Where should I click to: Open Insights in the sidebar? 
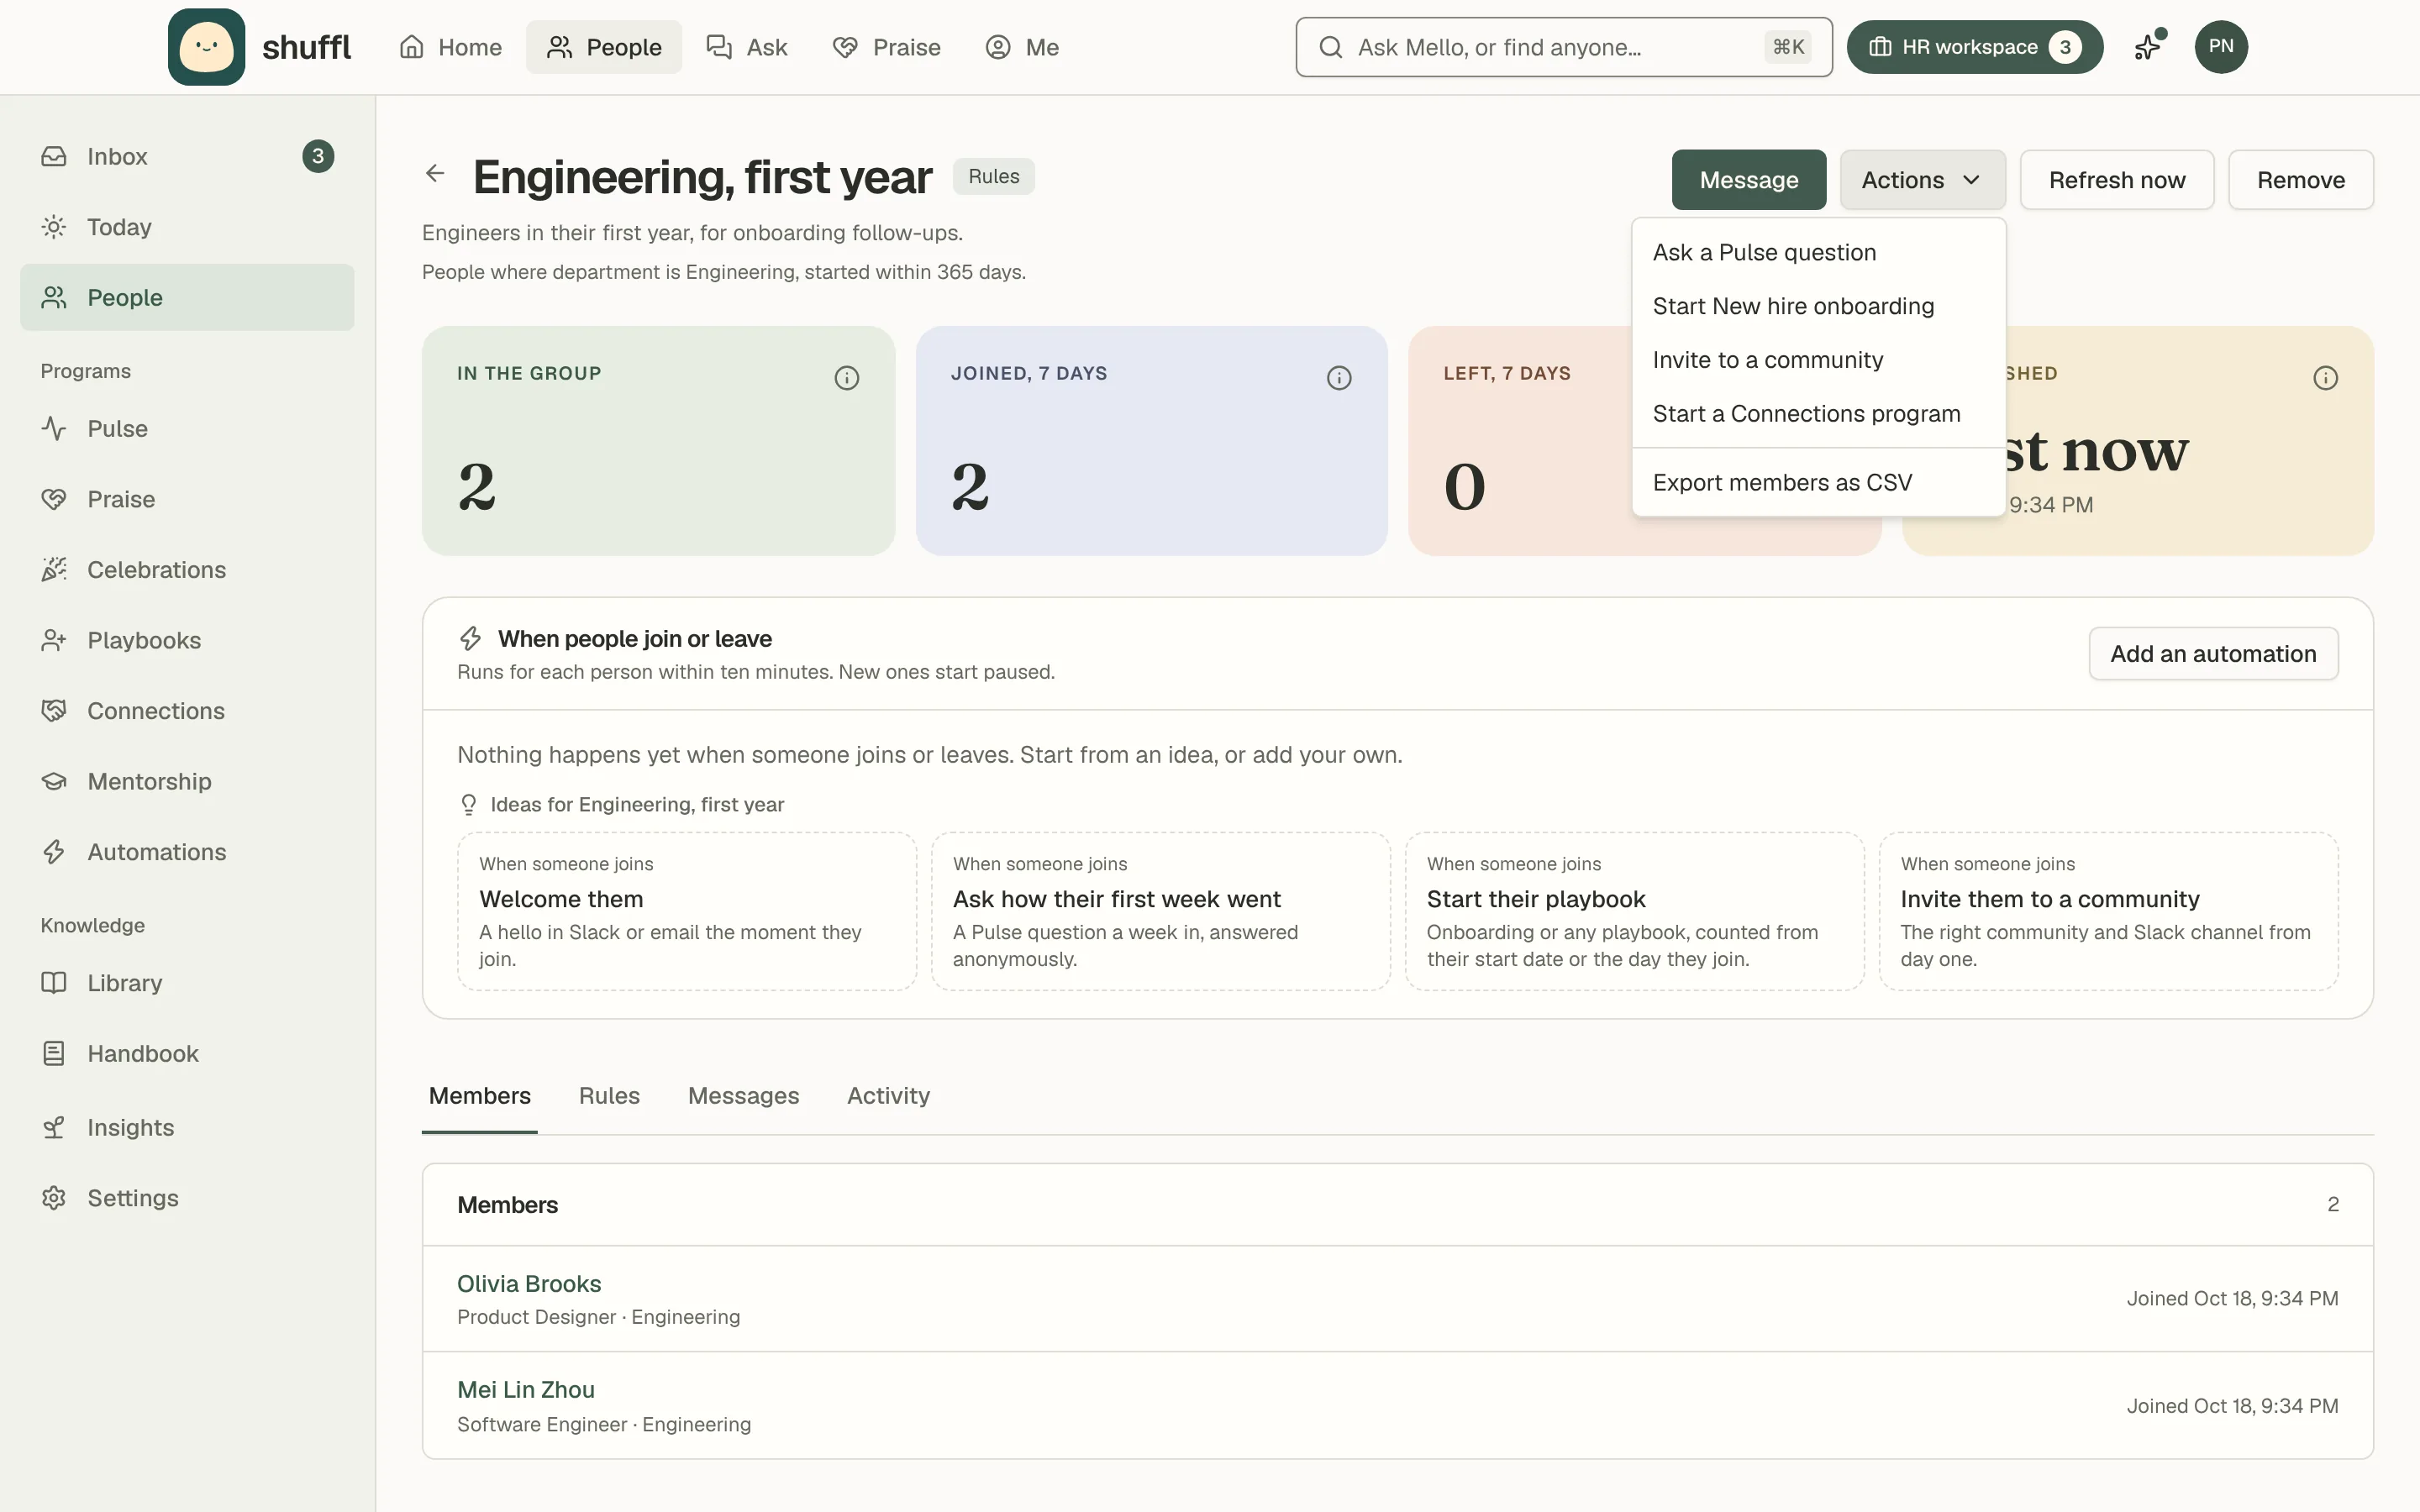coord(187,1128)
